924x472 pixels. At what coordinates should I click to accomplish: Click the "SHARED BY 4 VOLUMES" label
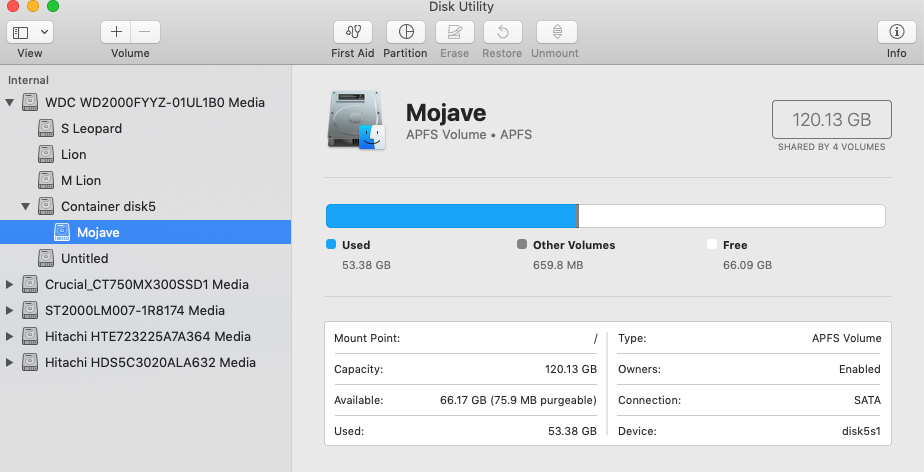coord(831,147)
